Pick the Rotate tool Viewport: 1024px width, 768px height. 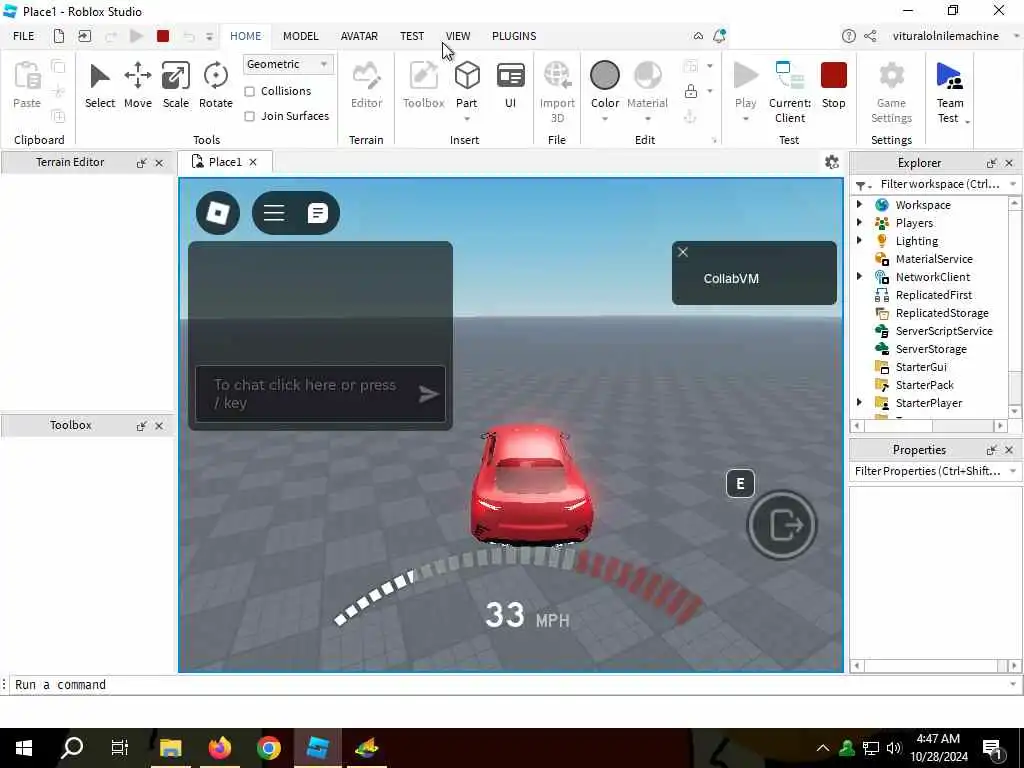pos(216,85)
